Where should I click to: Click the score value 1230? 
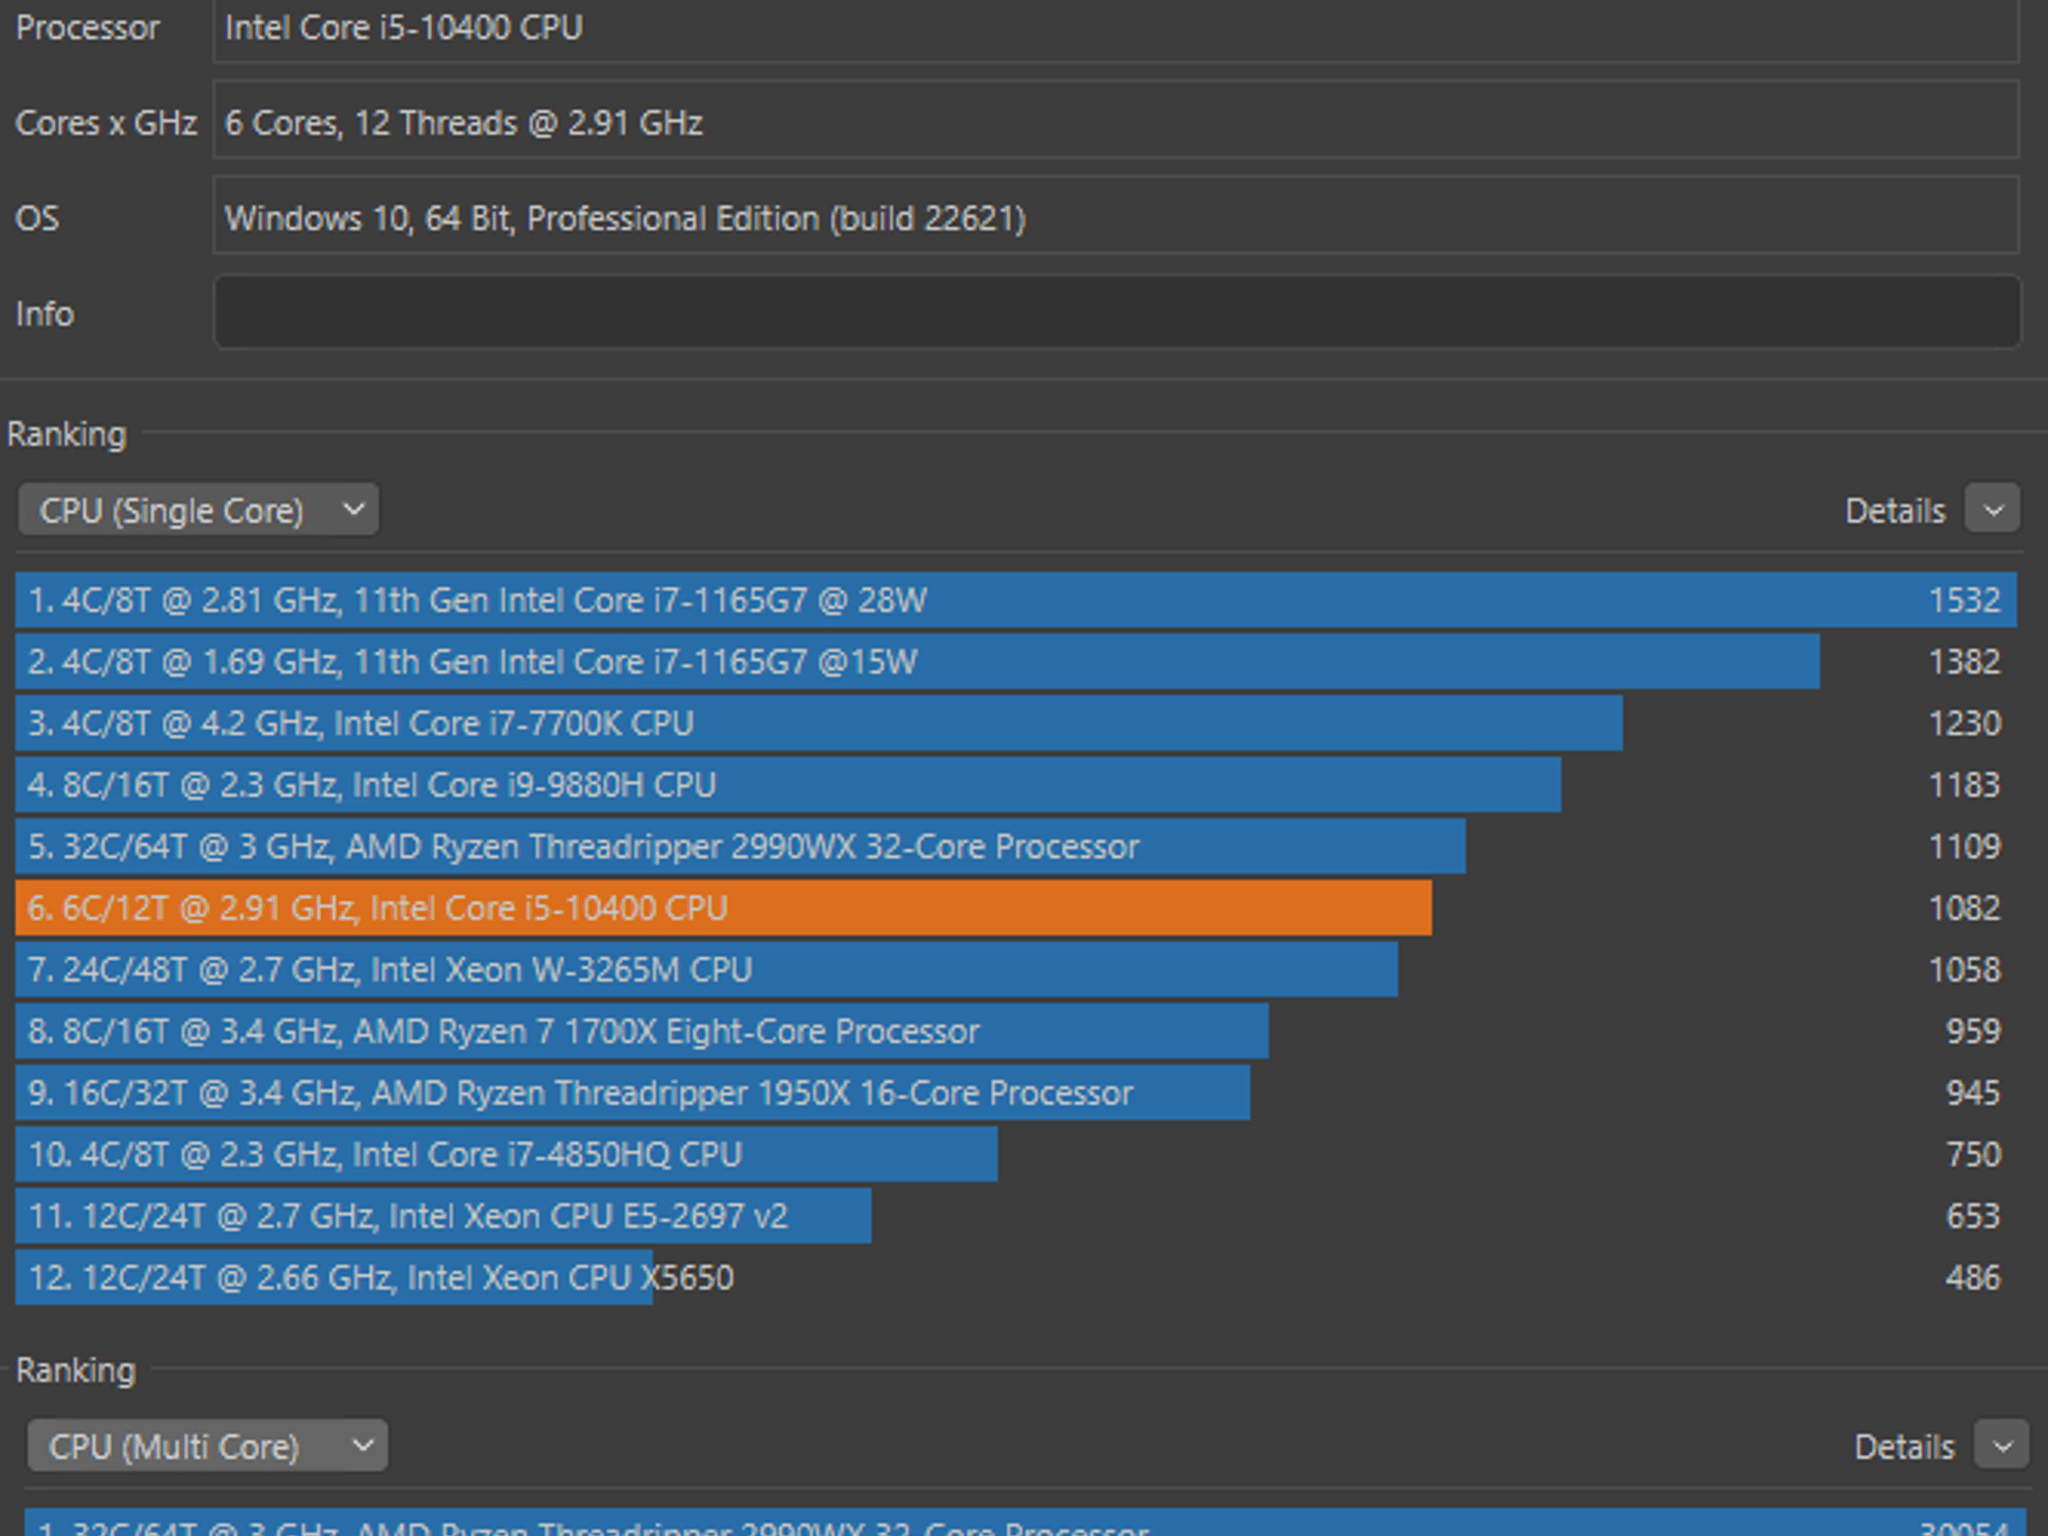click(x=1964, y=723)
